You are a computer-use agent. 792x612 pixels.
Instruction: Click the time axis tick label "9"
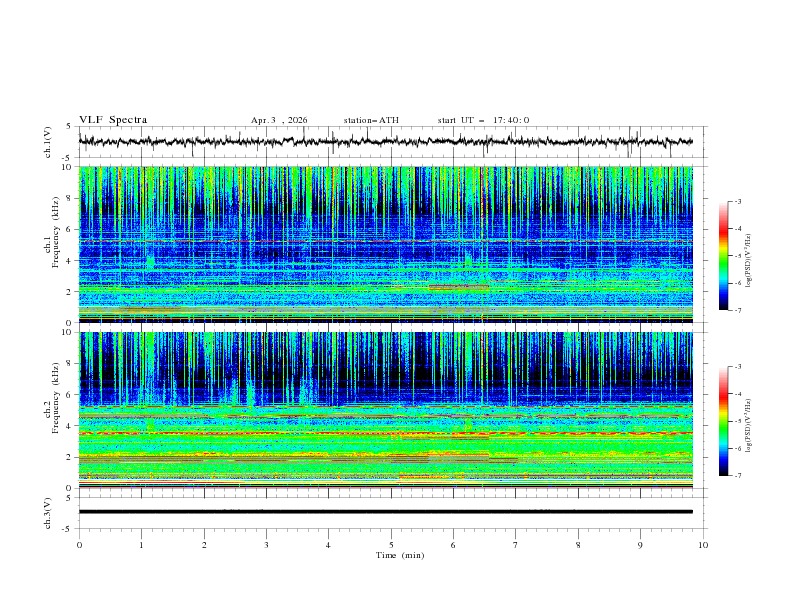640,545
